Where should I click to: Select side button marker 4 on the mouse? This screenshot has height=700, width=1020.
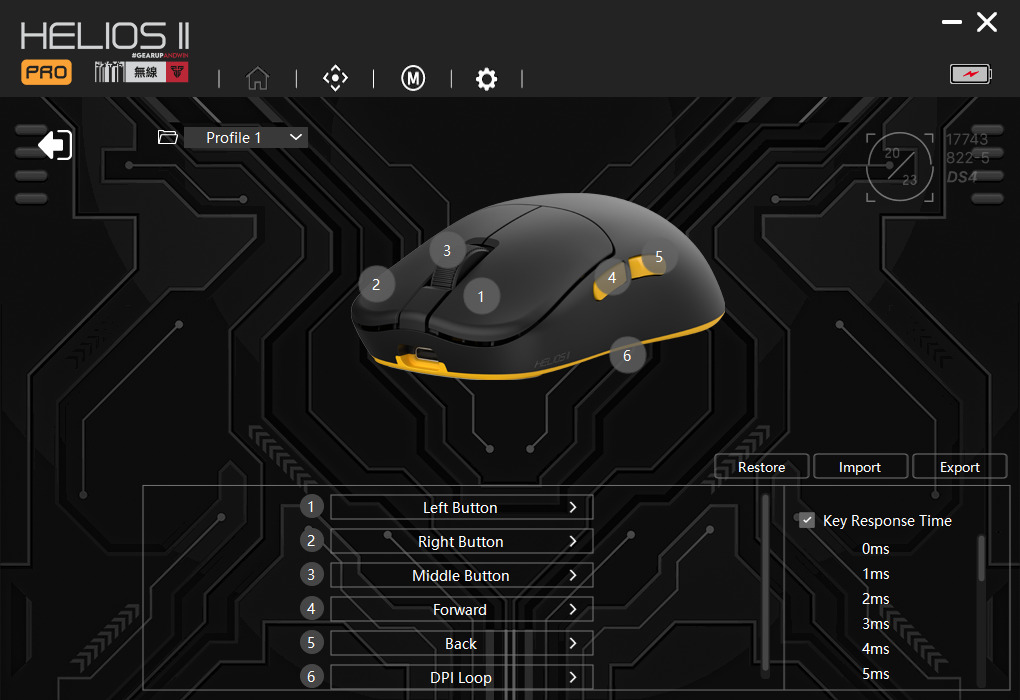pyautogui.click(x=612, y=278)
